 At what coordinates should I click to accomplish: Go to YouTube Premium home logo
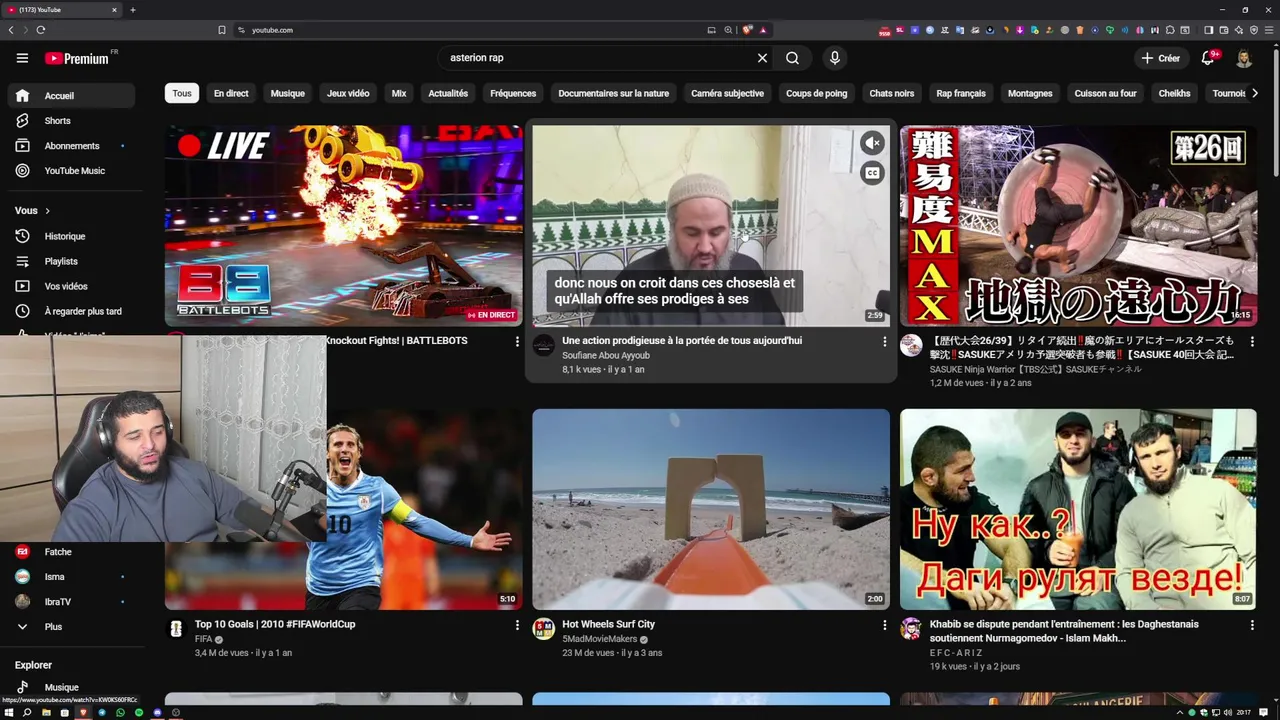coord(77,58)
